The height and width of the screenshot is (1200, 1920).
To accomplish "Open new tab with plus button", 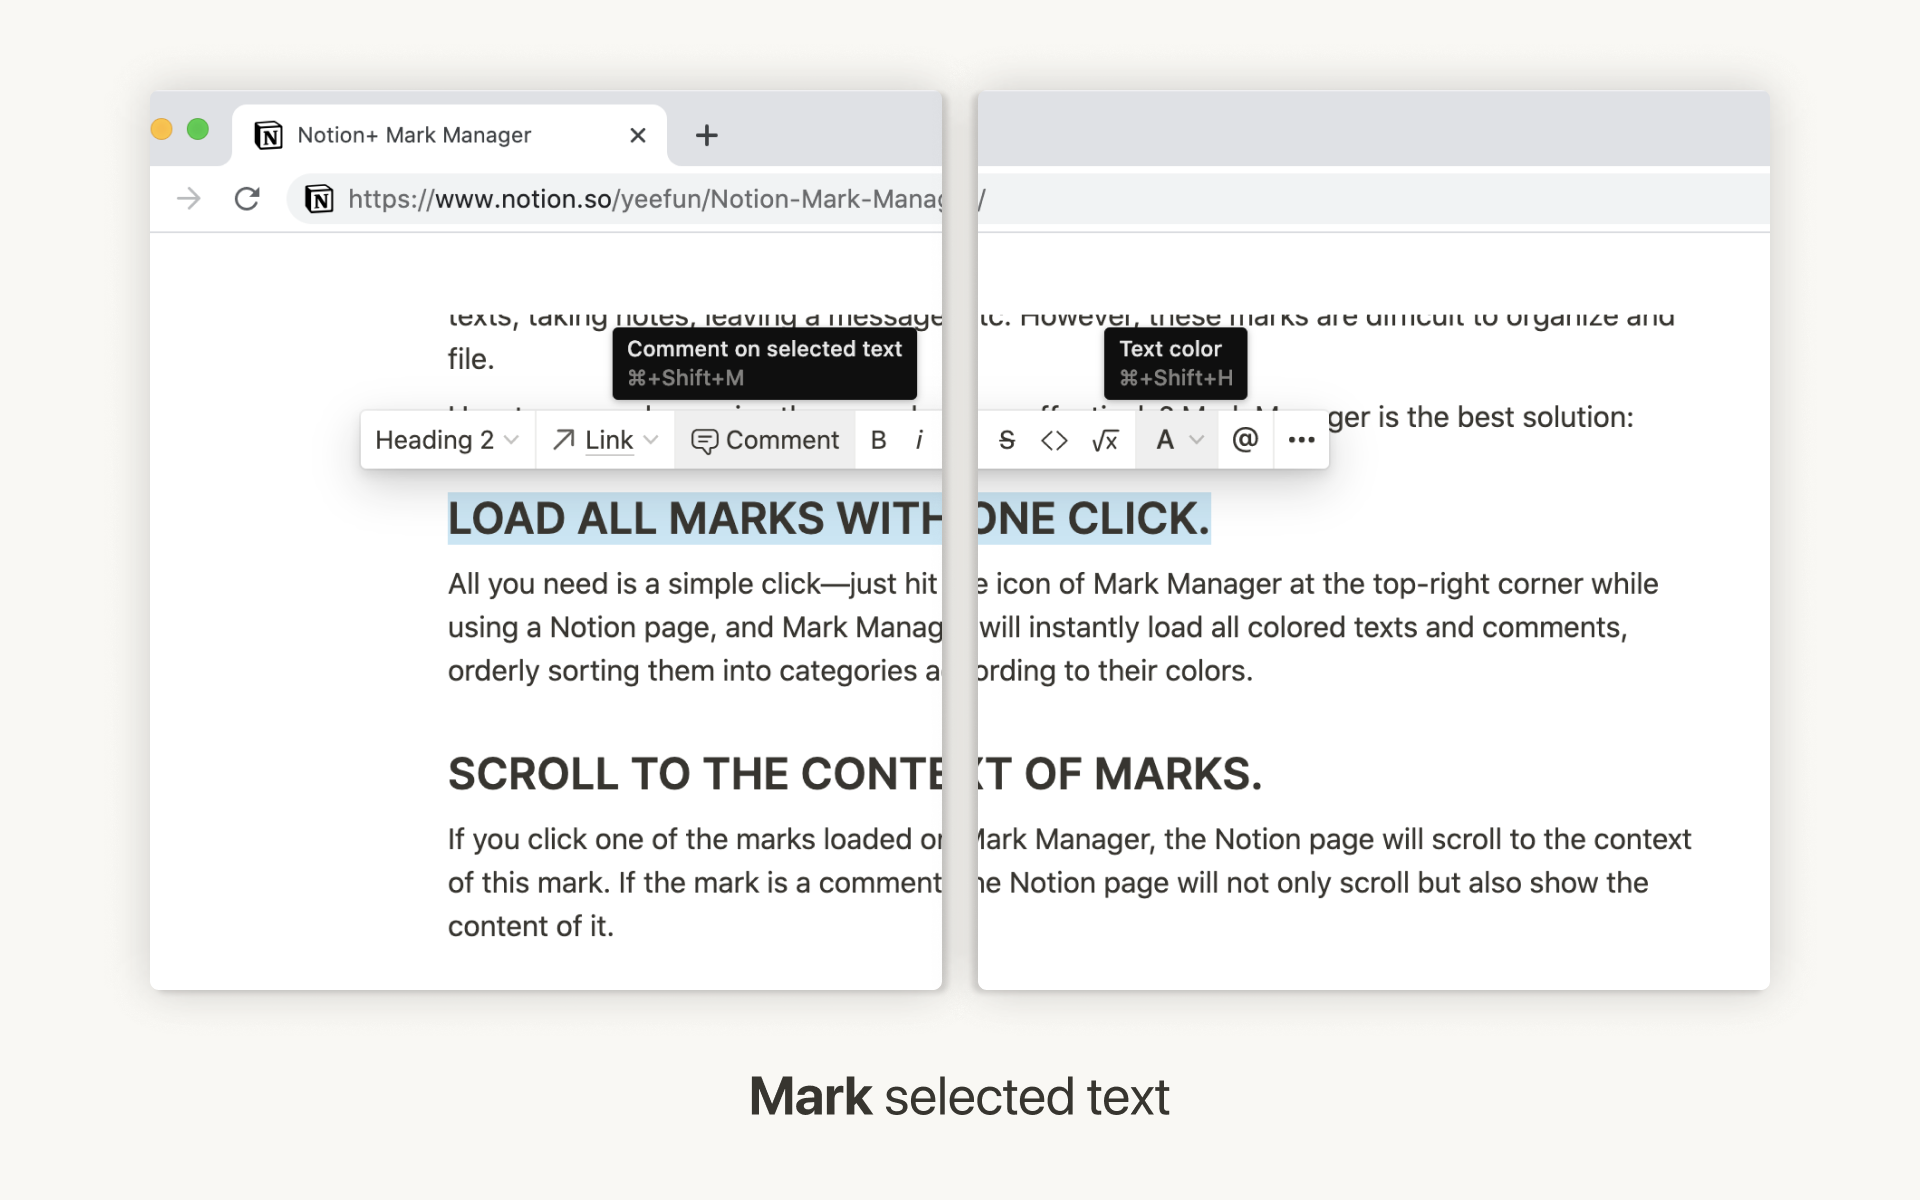I will (x=705, y=134).
